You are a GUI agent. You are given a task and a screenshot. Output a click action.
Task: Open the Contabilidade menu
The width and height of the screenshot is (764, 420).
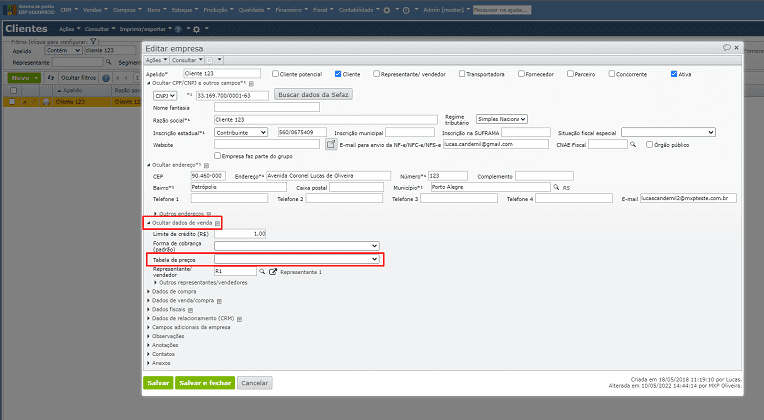click(359, 10)
